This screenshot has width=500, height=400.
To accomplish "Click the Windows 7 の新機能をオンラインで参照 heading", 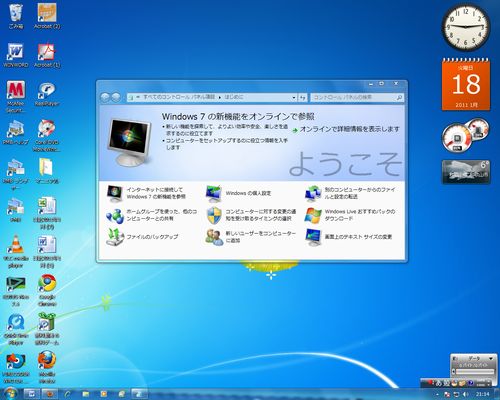I will [x=238, y=117].
